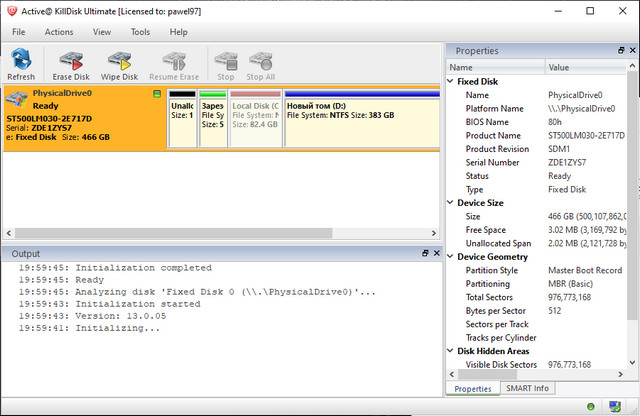The width and height of the screenshot is (640, 416).
Task: Close the Properties panel
Action: [633, 50]
